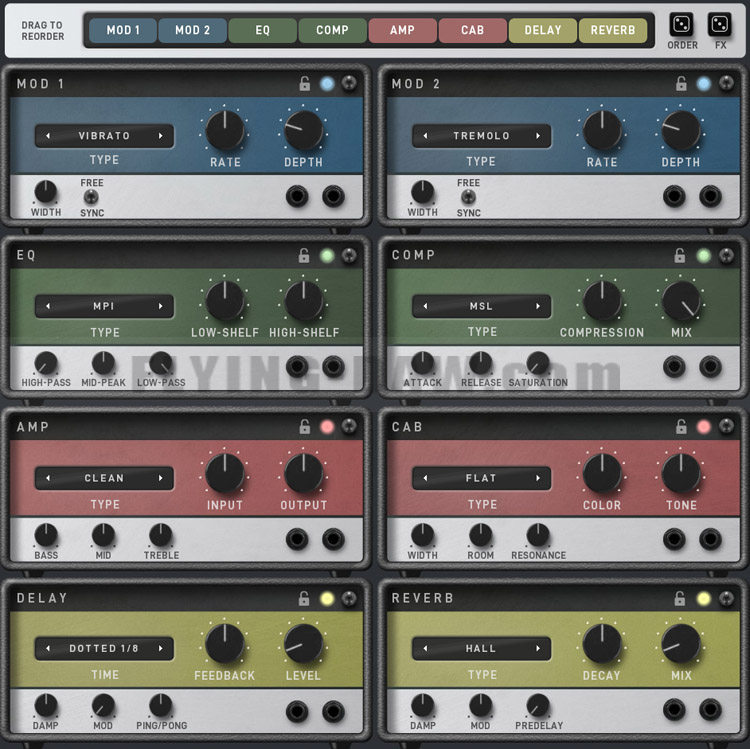Open the HALL reverb type selector
Screen dimensions: 750x749
tap(481, 649)
